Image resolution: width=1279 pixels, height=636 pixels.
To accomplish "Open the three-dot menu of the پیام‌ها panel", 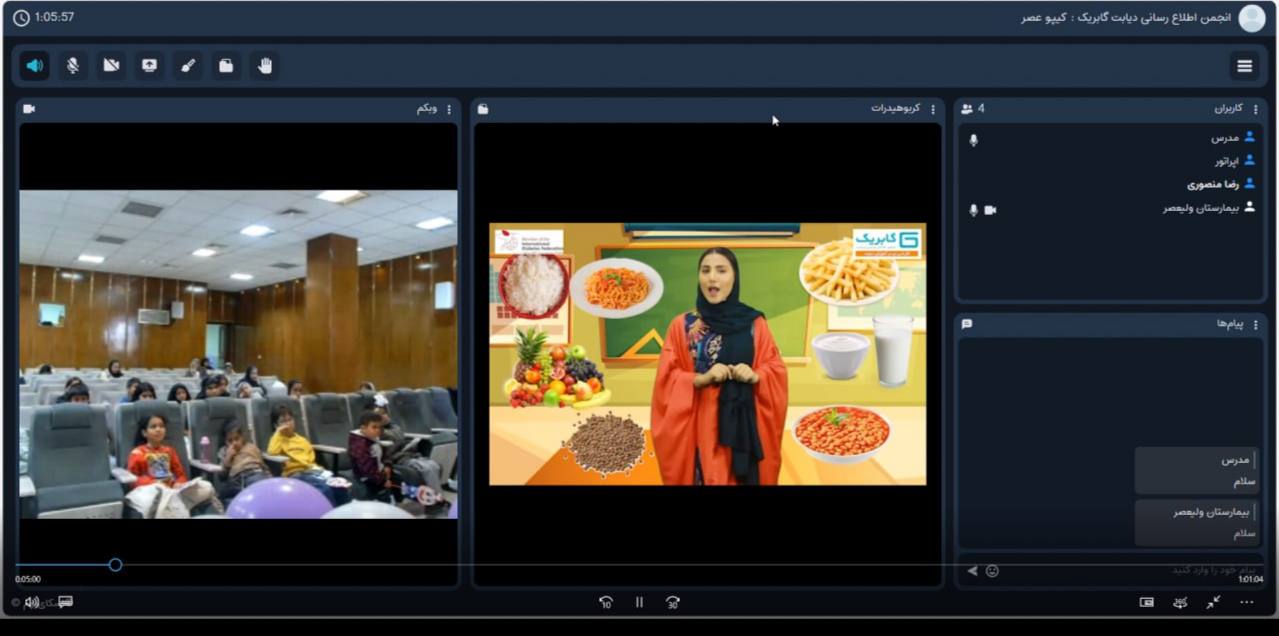I will (1256, 325).
